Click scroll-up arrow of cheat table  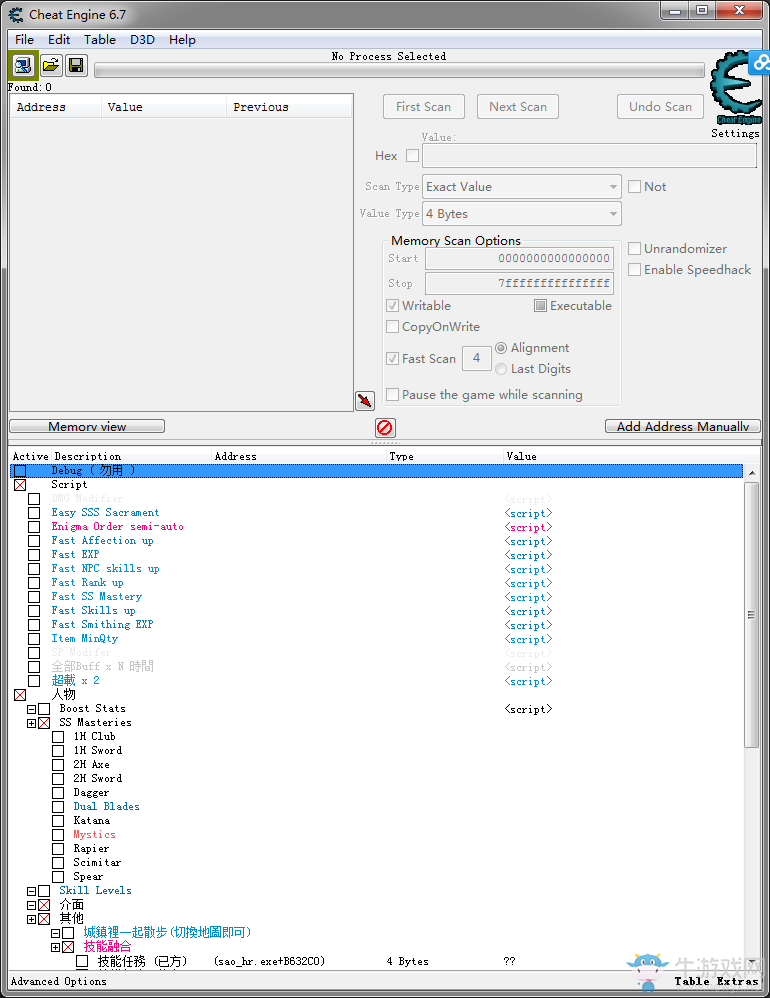752,473
